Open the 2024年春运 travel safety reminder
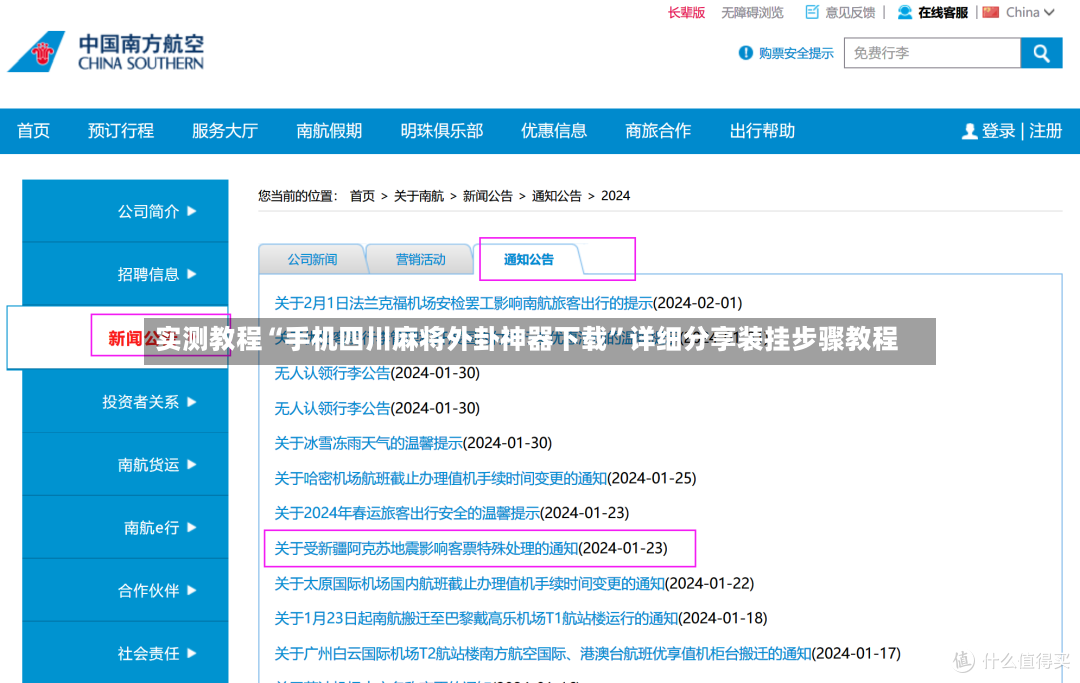This screenshot has height=683, width=1080. point(407,513)
